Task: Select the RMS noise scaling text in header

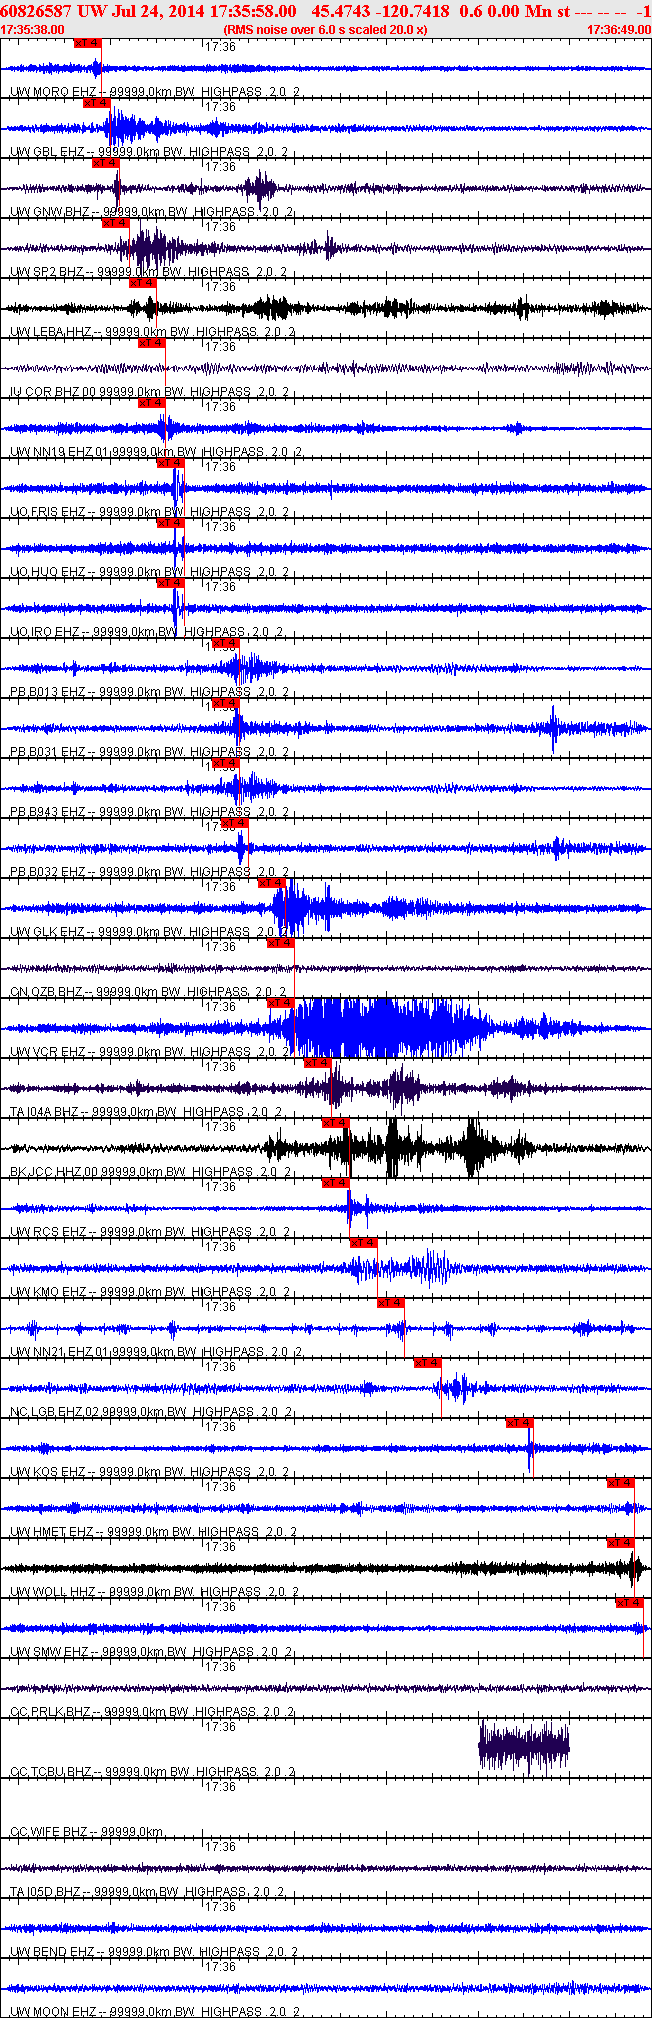Action: pos(325,30)
